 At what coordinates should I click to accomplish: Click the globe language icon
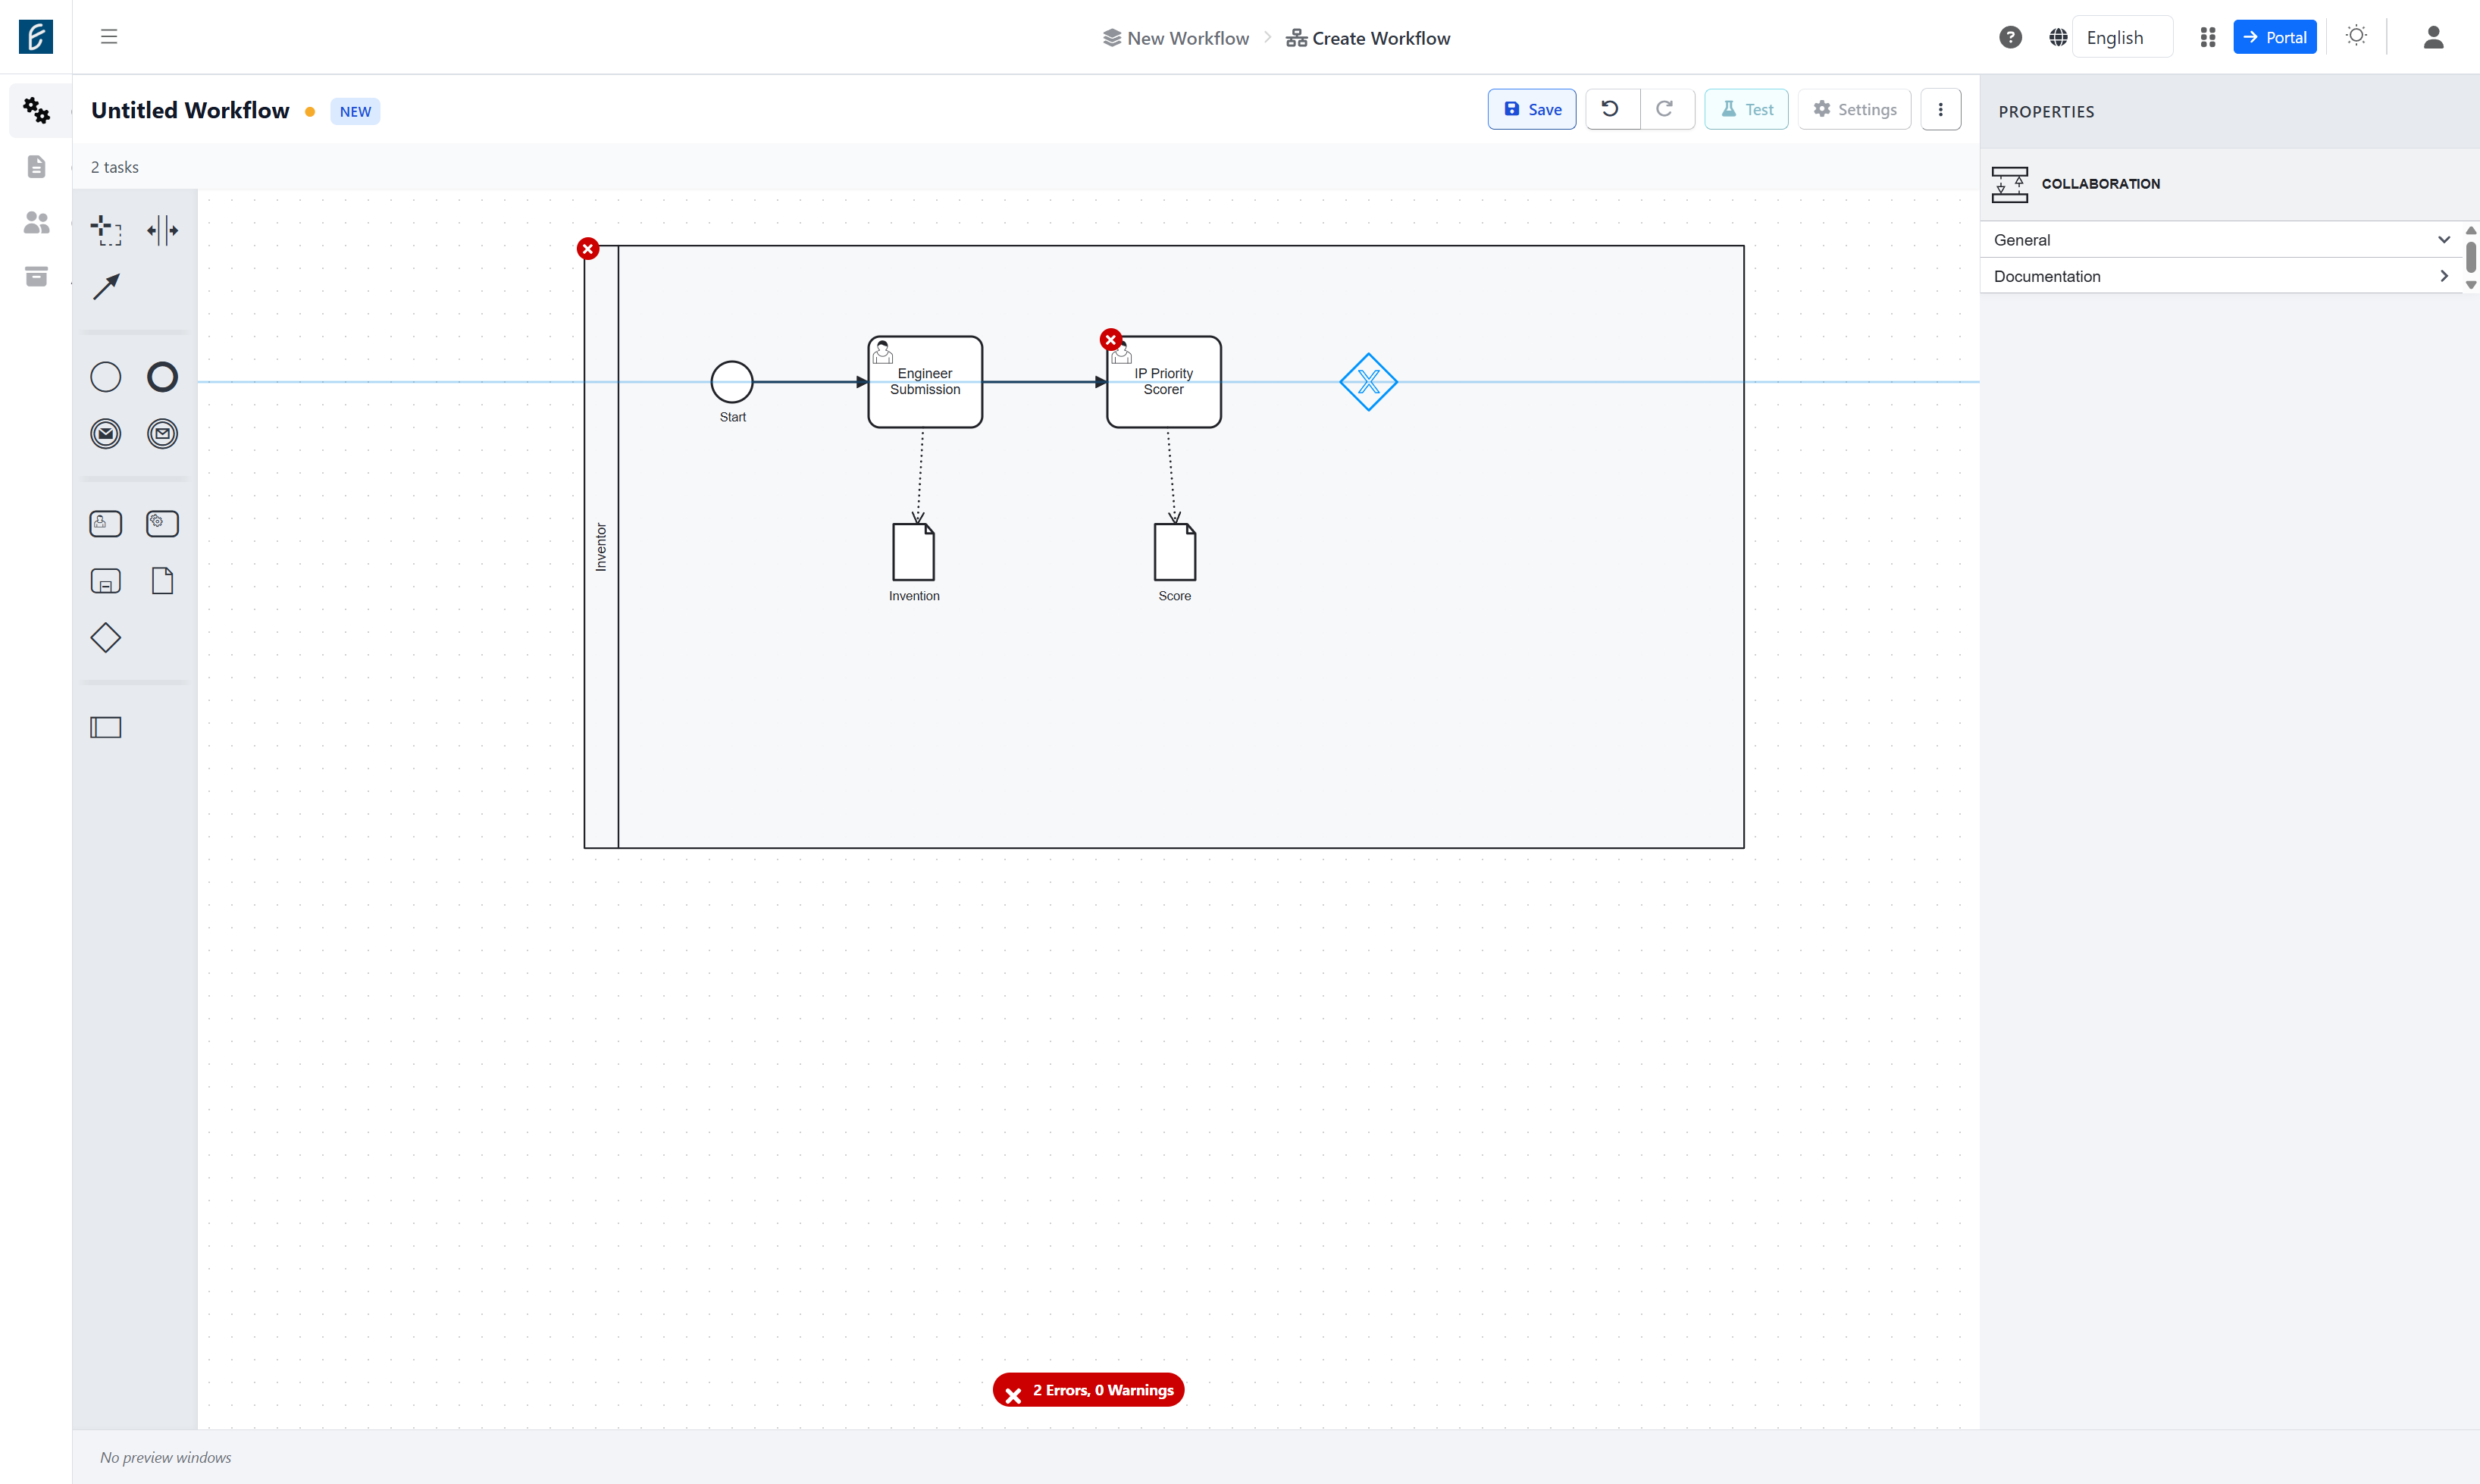pyautogui.click(x=2058, y=37)
